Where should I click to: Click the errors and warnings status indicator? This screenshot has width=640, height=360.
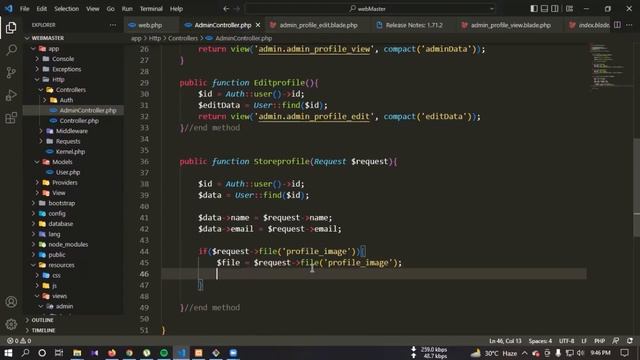click(x=19, y=341)
